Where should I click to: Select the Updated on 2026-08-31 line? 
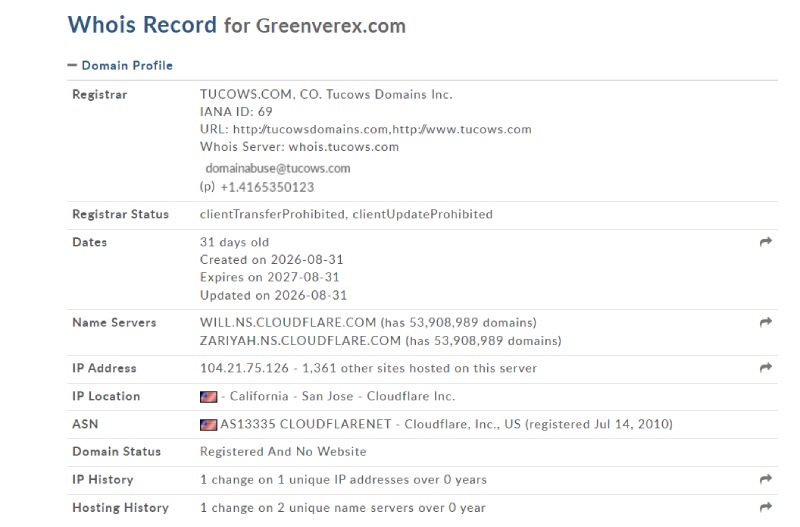[x=273, y=295]
